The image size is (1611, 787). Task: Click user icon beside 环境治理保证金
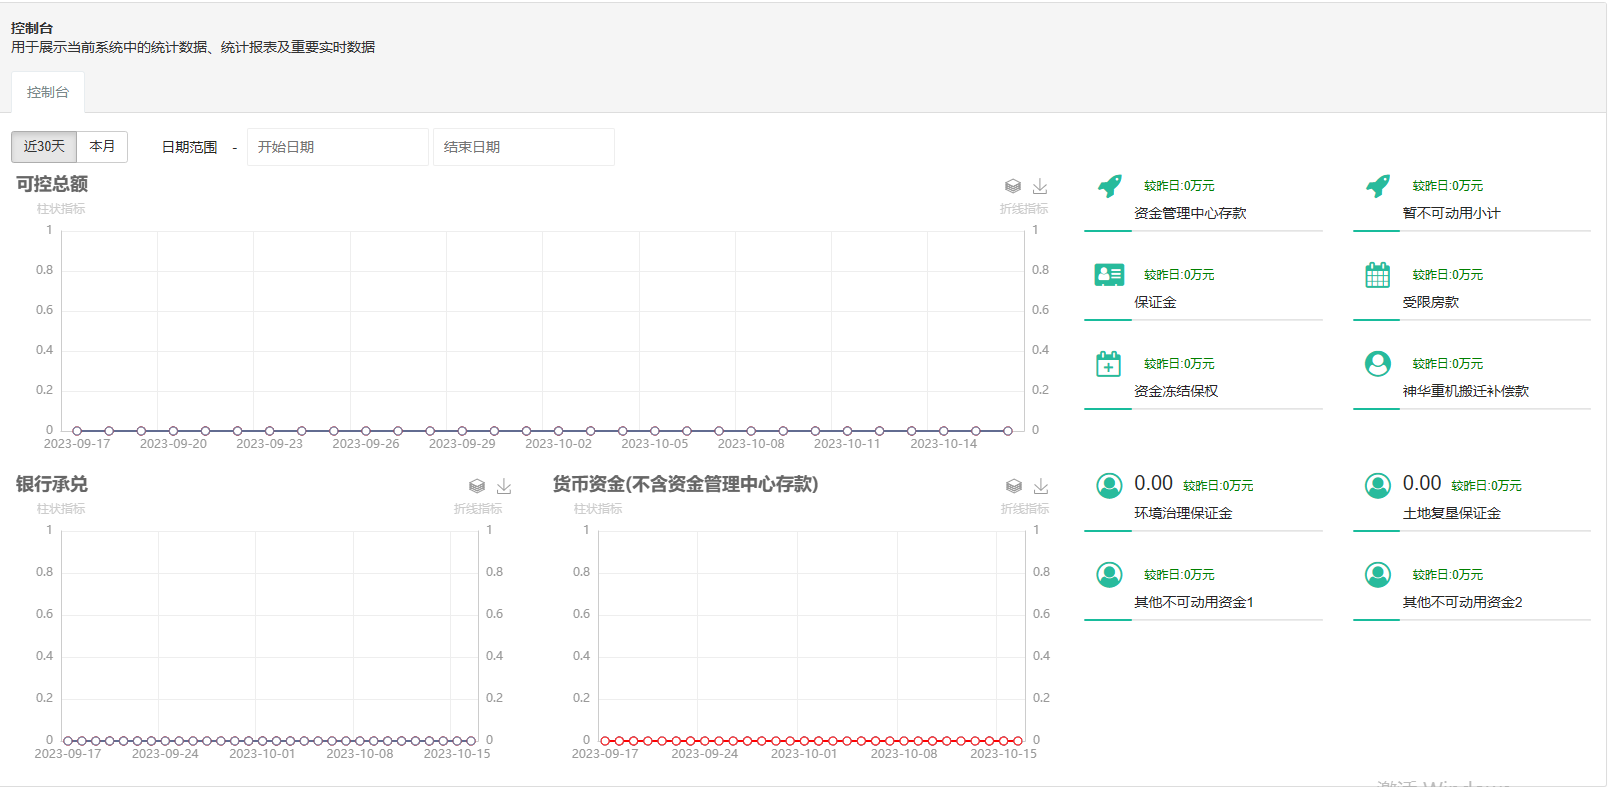point(1109,486)
